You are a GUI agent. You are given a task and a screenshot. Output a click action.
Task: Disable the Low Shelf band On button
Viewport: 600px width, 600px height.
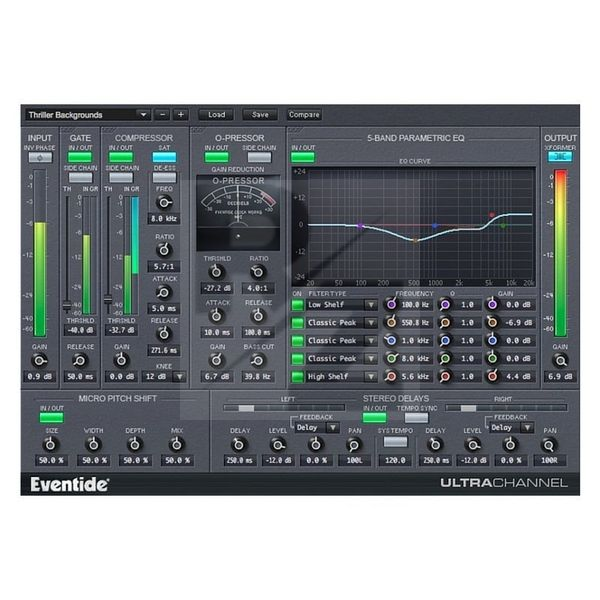[x=297, y=305]
